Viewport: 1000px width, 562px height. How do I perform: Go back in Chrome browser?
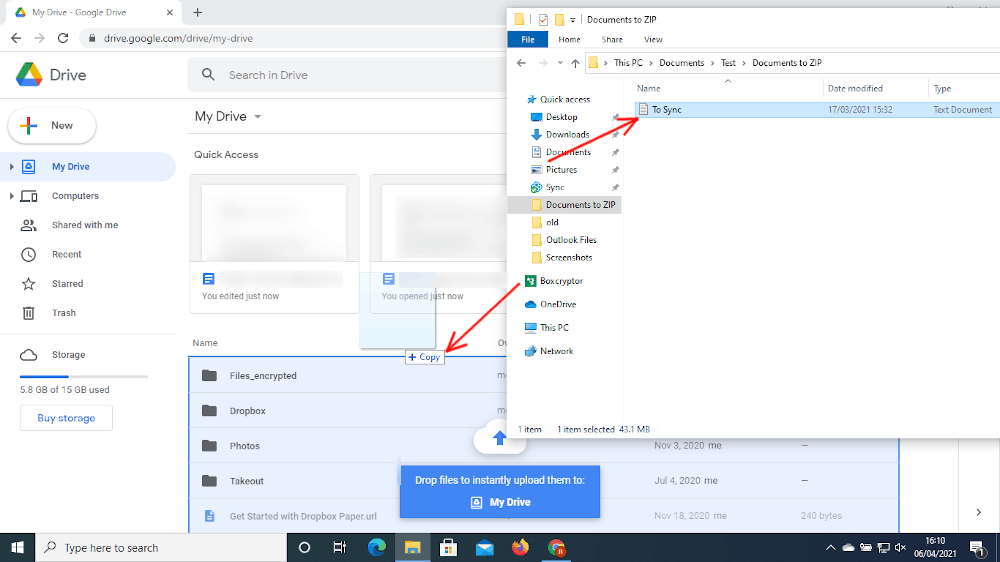coord(16,38)
